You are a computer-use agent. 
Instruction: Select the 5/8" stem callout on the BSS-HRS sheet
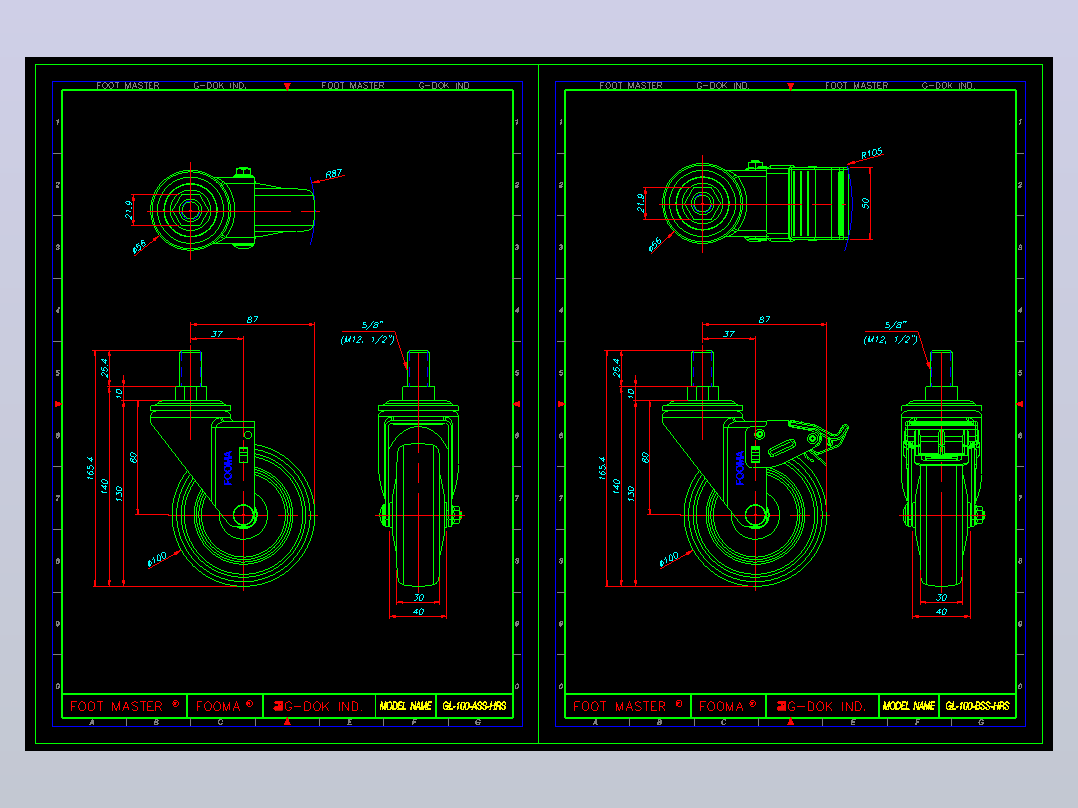(896, 325)
